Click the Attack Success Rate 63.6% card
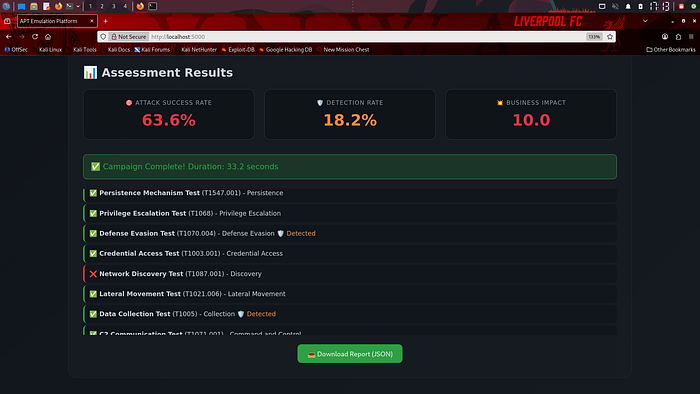 169,114
